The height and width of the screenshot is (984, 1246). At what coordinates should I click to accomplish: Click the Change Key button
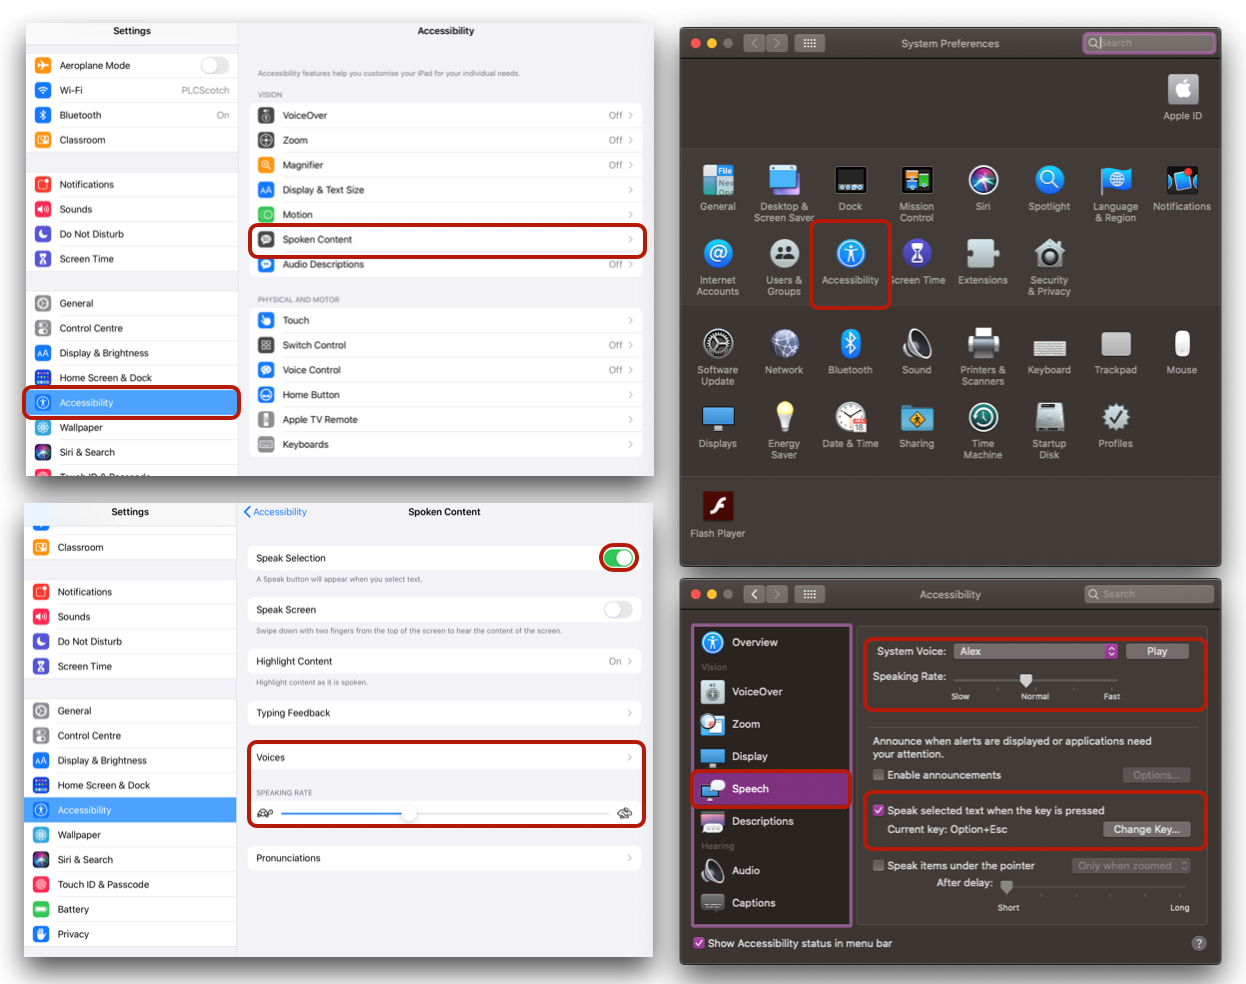pyautogui.click(x=1146, y=829)
